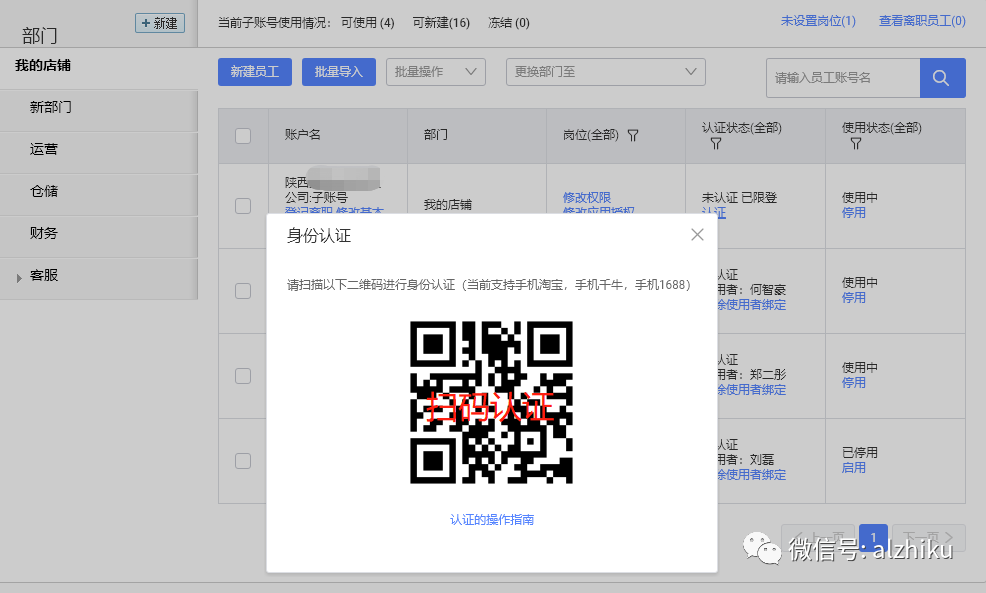This screenshot has width=986, height=593.
Task: Close the 身份认证 dialog with the X
Action: coord(697,235)
